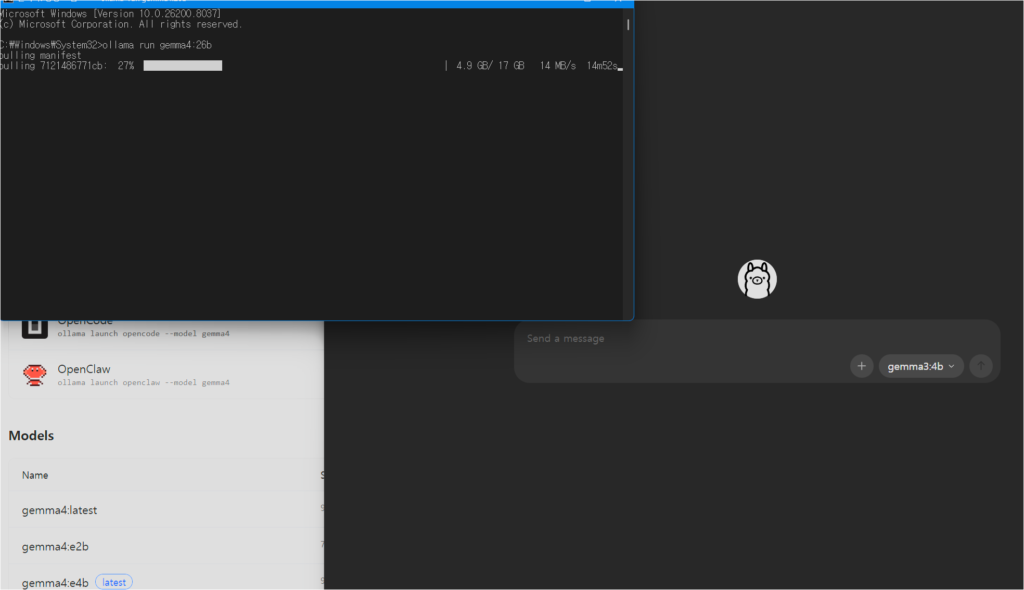Click the download progress bar in terminal

tap(182, 66)
